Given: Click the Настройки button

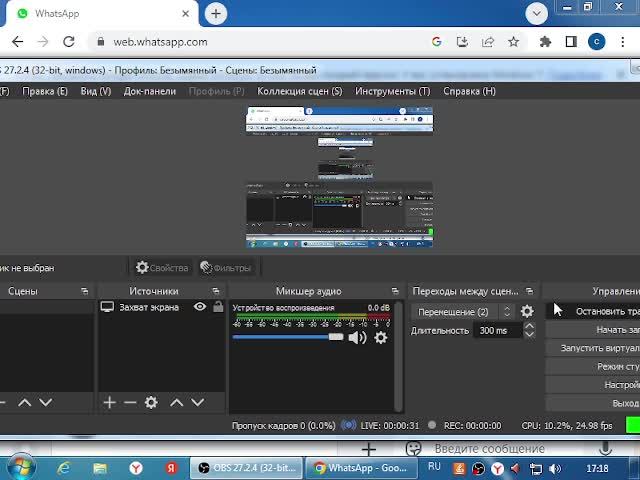Looking at the screenshot, I should [593, 385].
